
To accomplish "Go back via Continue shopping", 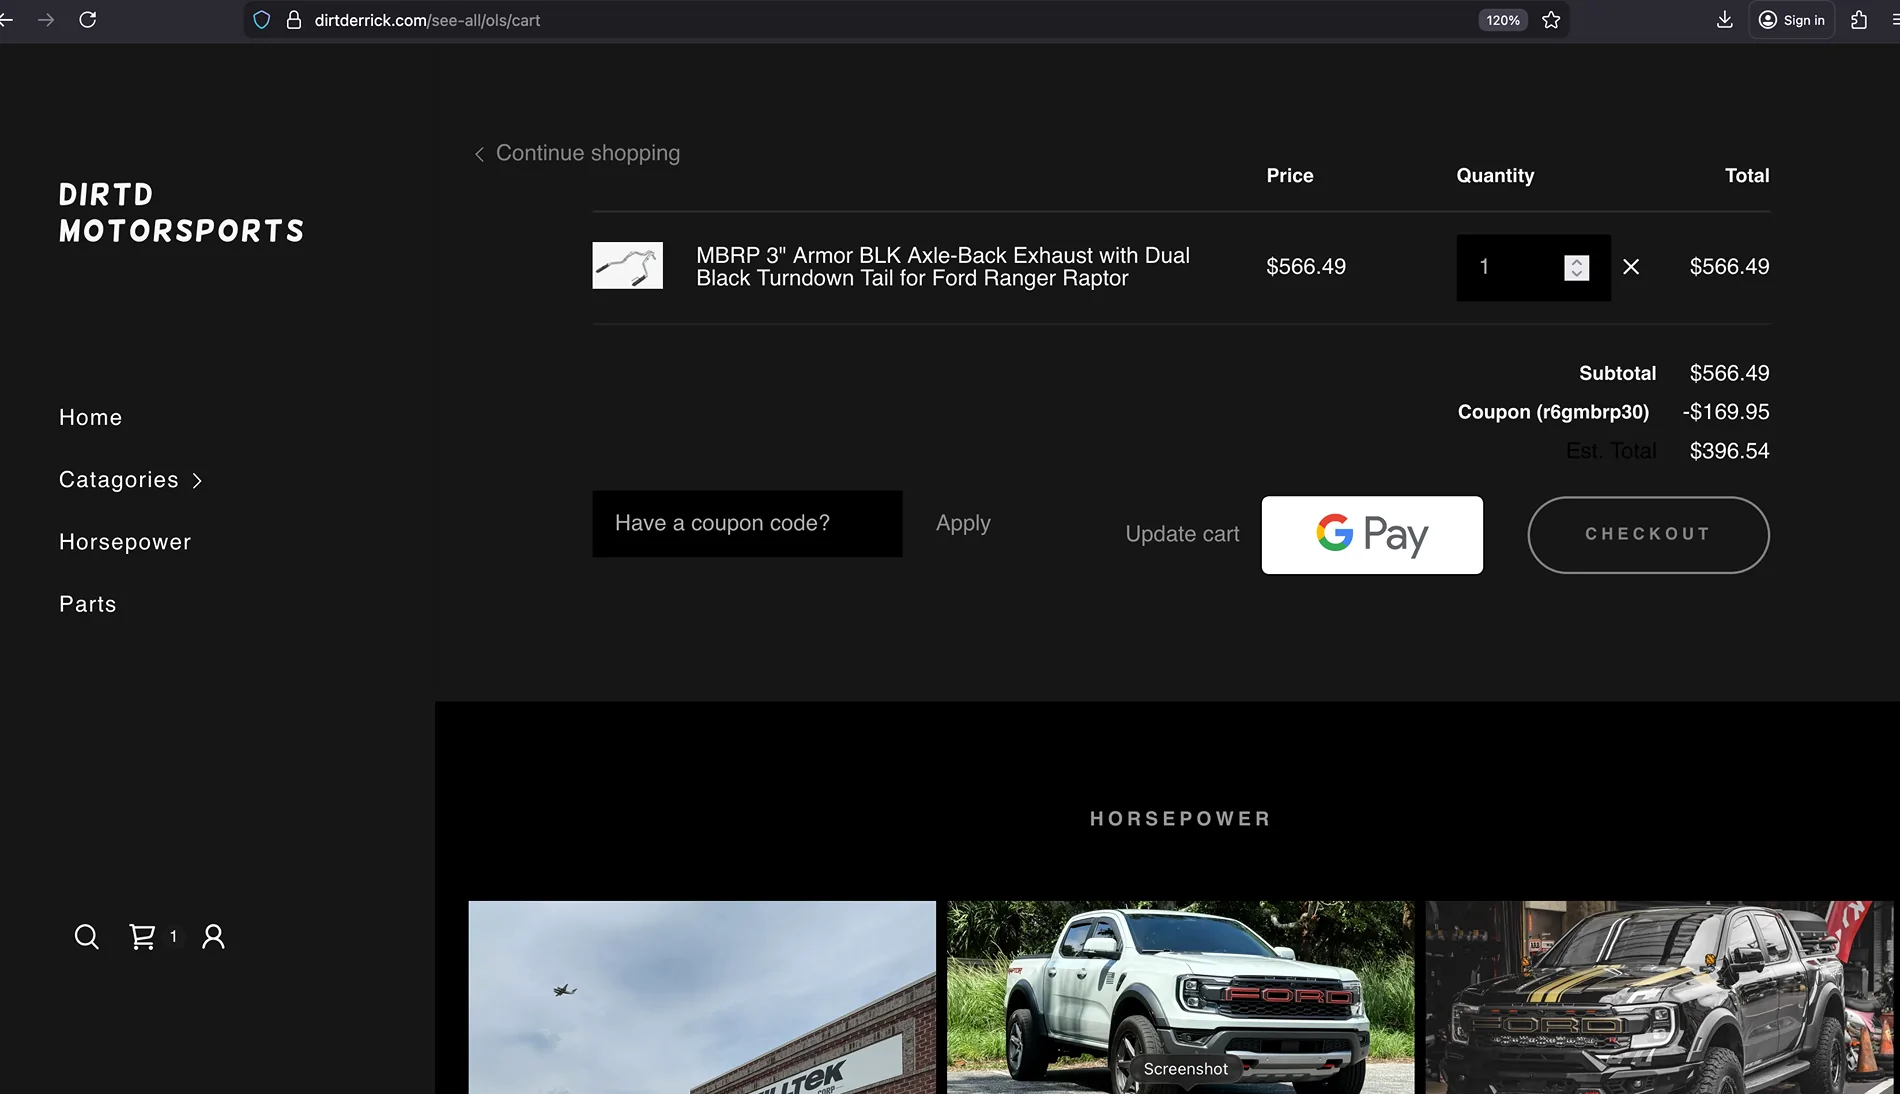I will 577,153.
